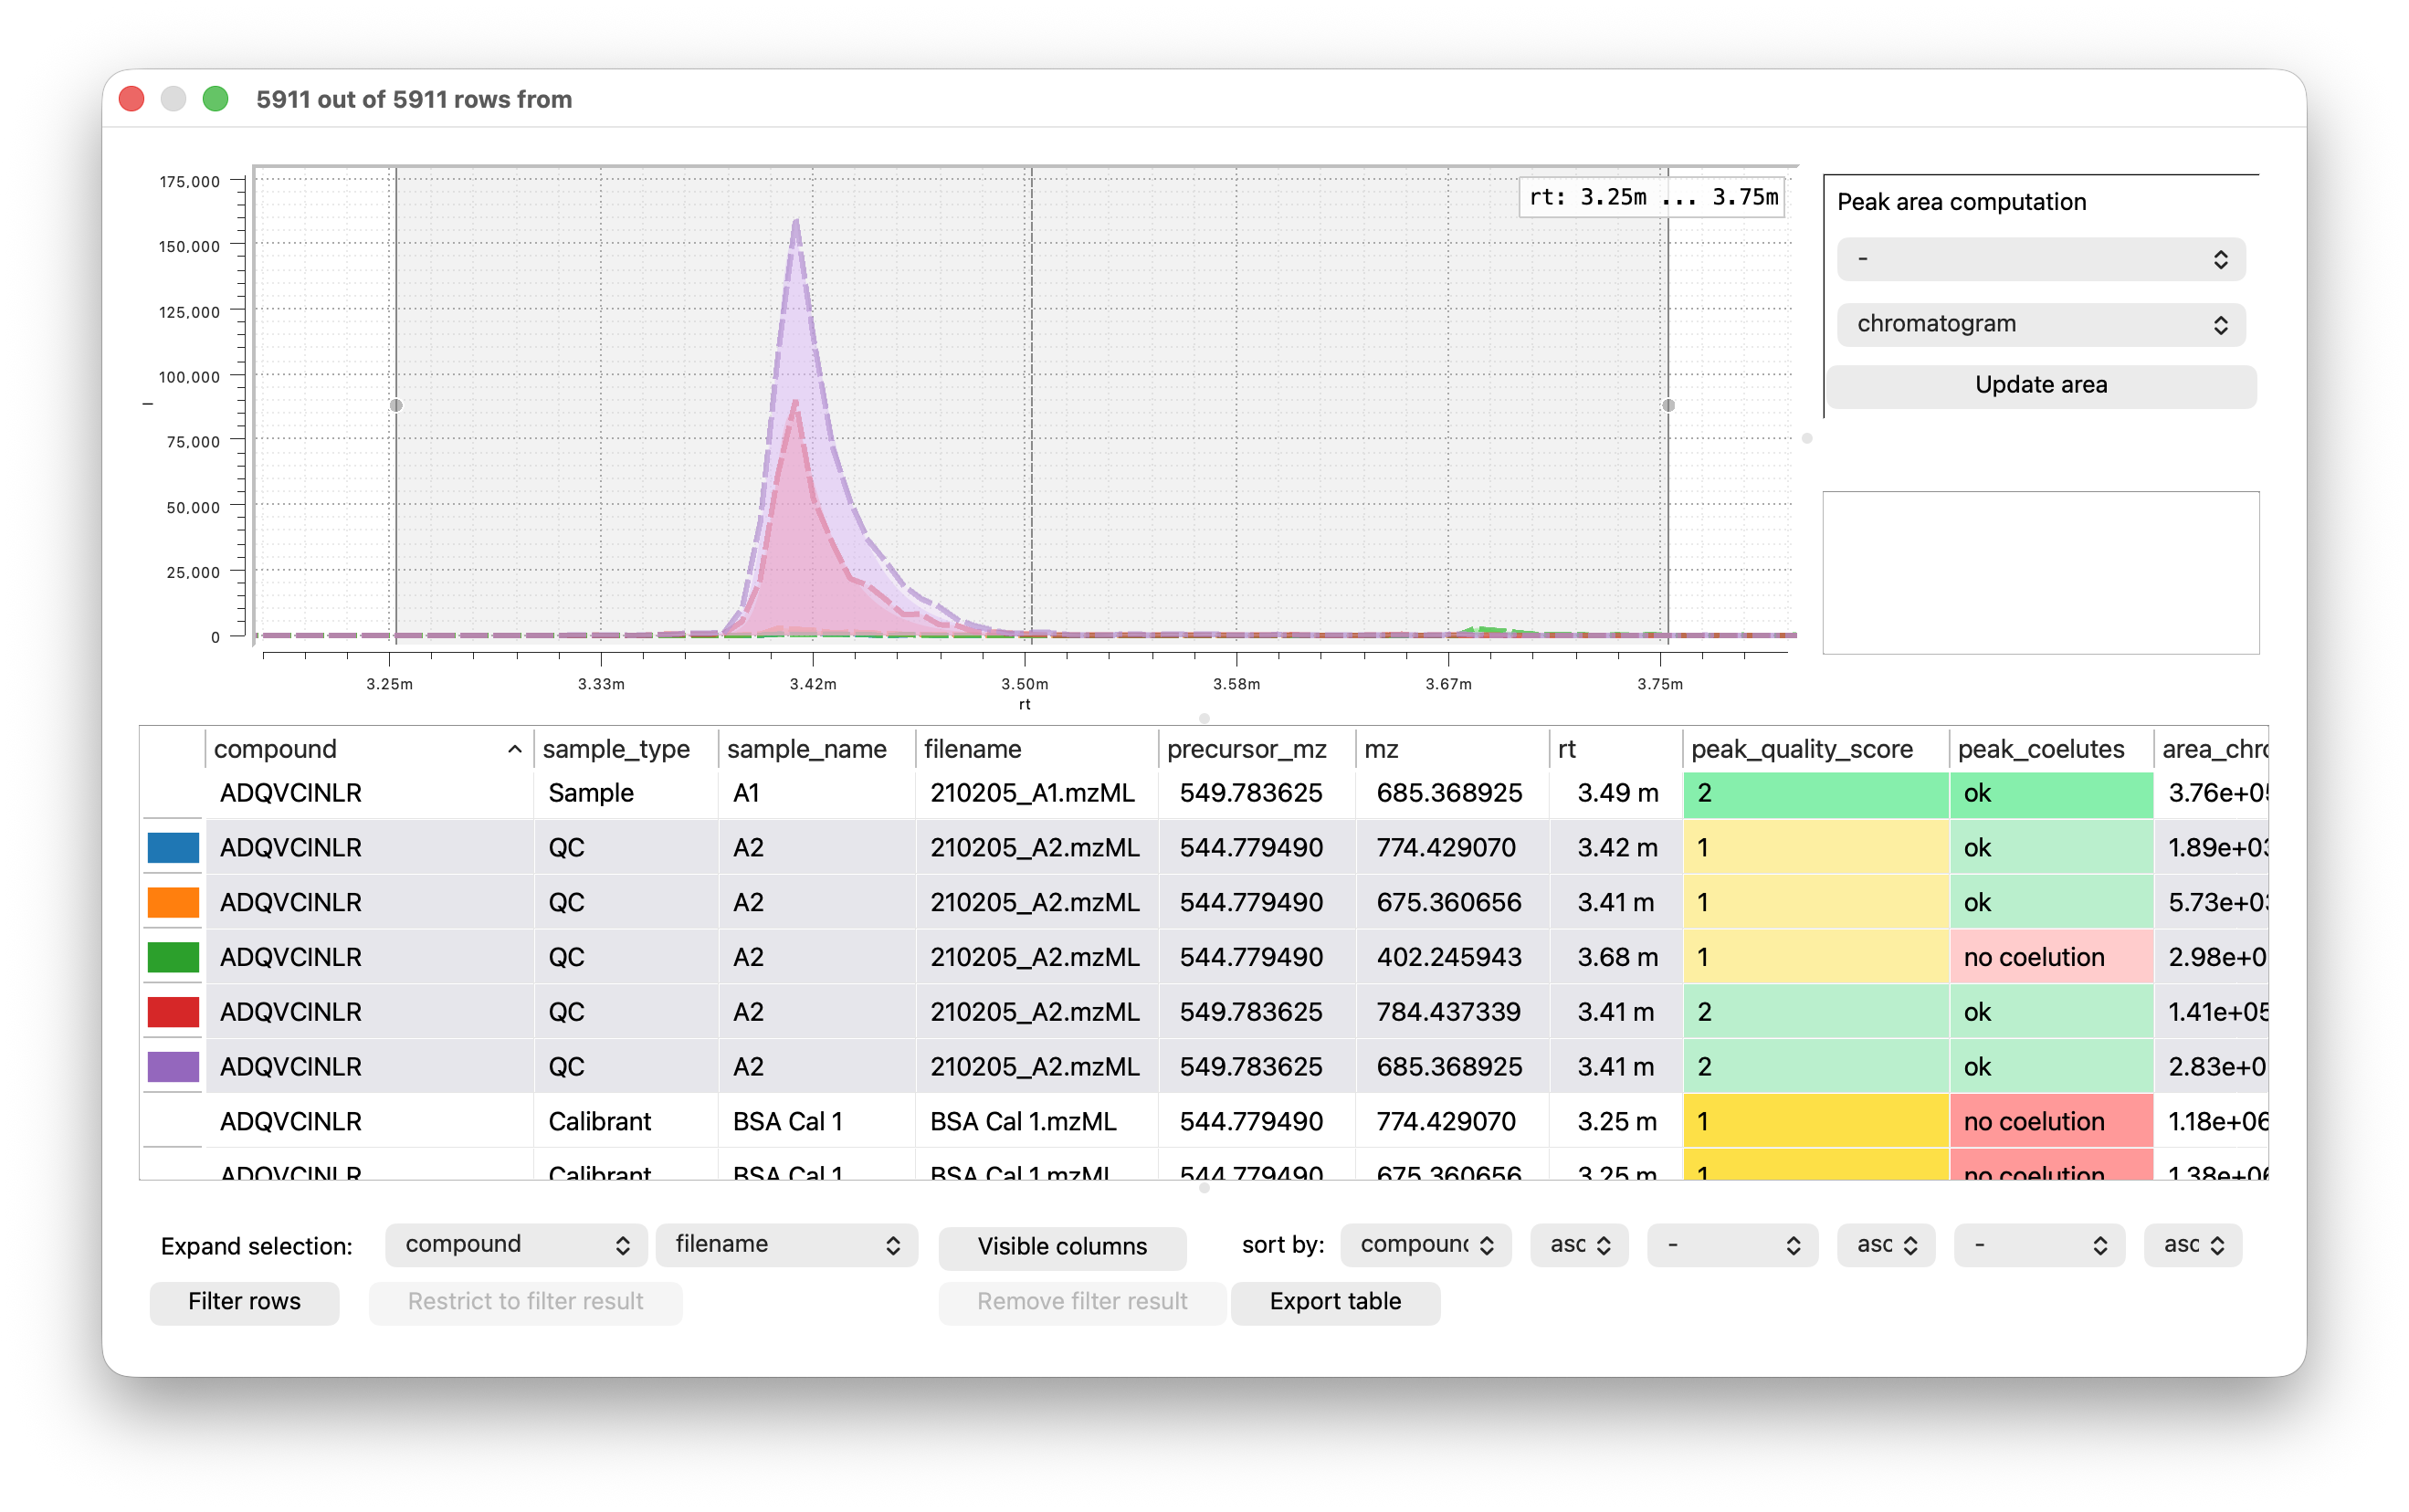Screen dimensions: 2409x1512
Task: Open the filename expand selection dropdown
Action: (786, 1244)
